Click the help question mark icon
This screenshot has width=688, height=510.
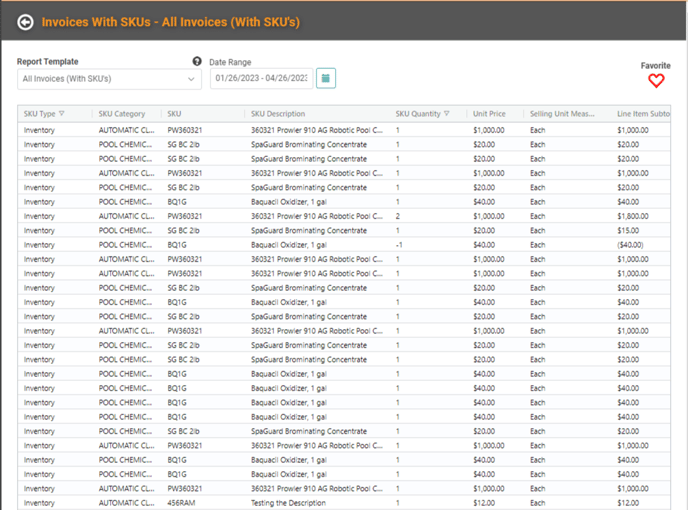tap(197, 62)
